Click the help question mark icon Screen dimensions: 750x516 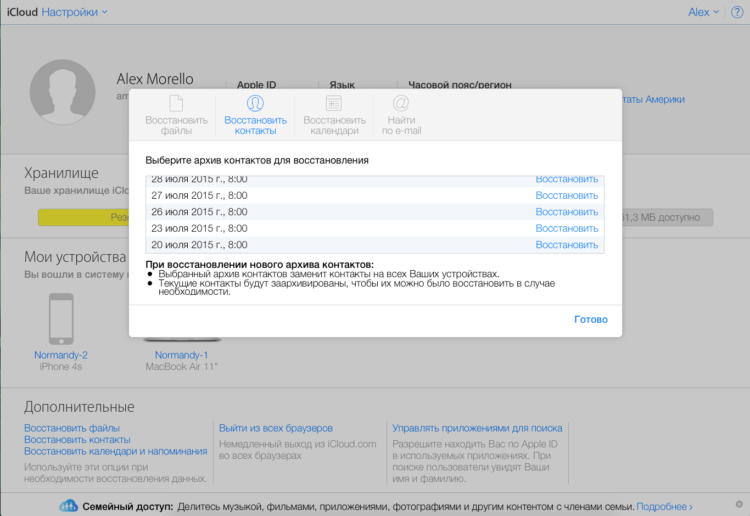(x=737, y=12)
